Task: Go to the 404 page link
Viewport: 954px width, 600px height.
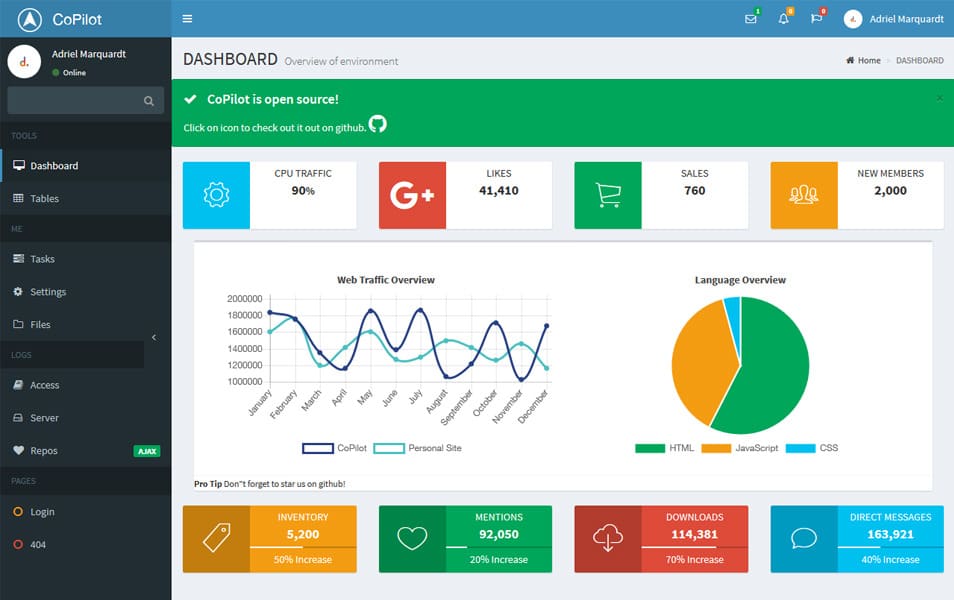Action: click(85, 545)
